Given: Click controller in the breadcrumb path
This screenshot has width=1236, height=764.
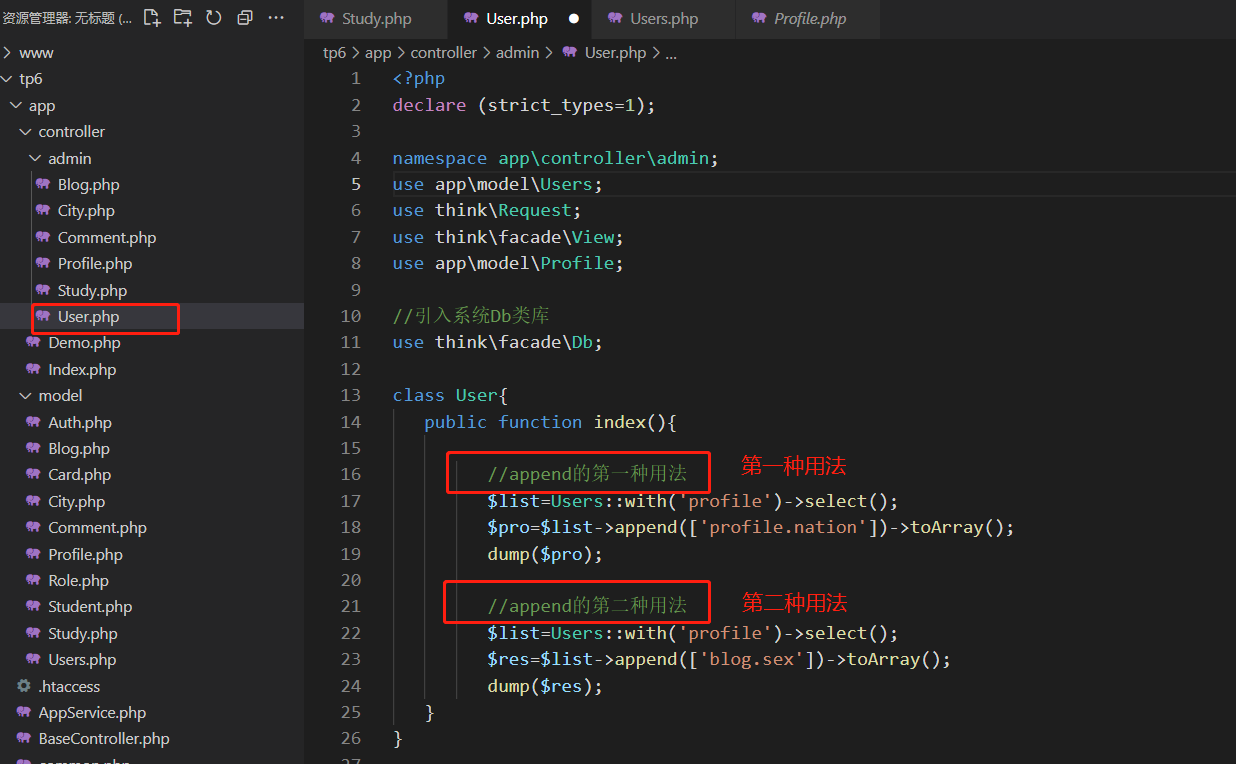Looking at the screenshot, I should pyautogui.click(x=444, y=53).
